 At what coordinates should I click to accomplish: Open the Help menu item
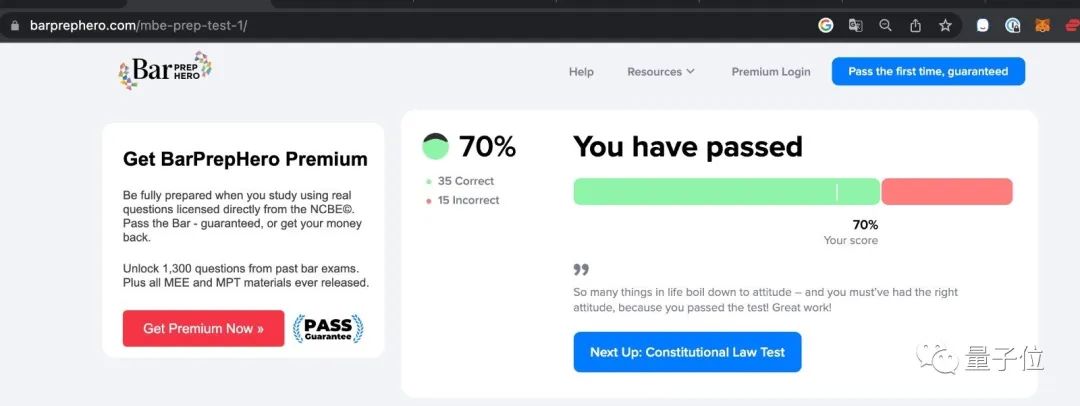click(581, 72)
